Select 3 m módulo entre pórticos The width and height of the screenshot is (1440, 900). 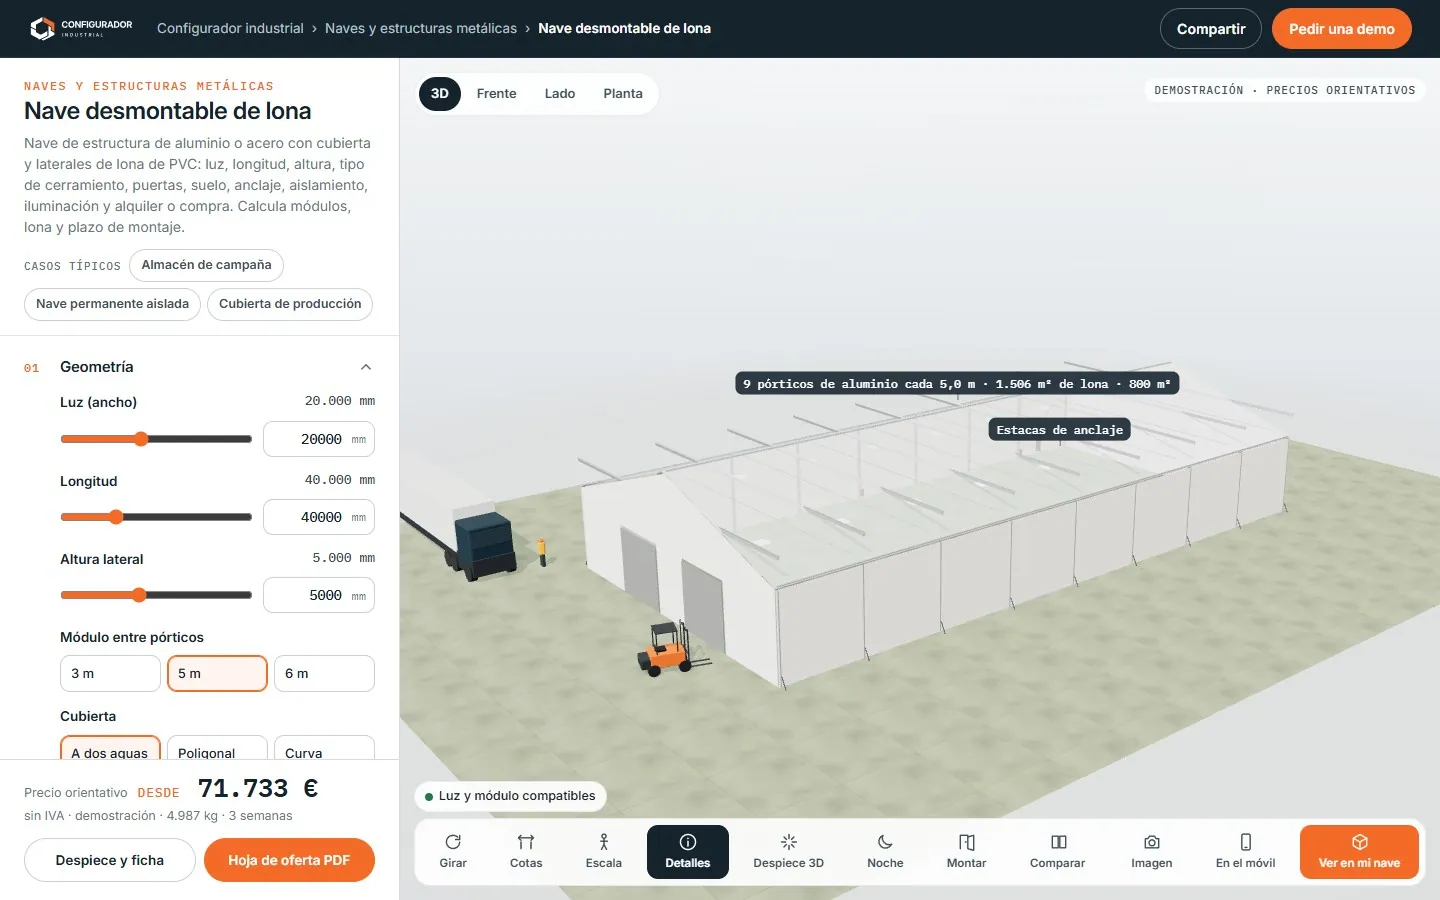click(110, 673)
